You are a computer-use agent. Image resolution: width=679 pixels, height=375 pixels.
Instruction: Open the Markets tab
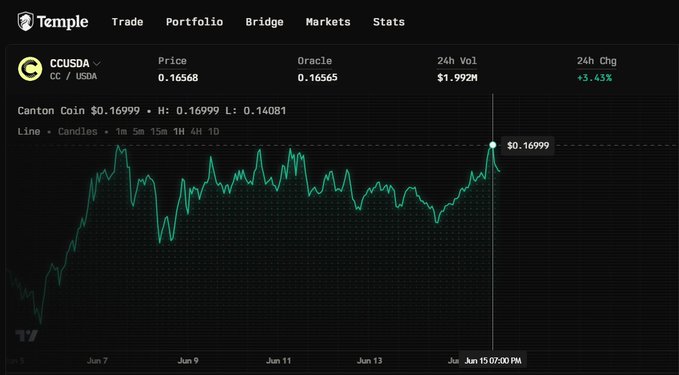328,22
